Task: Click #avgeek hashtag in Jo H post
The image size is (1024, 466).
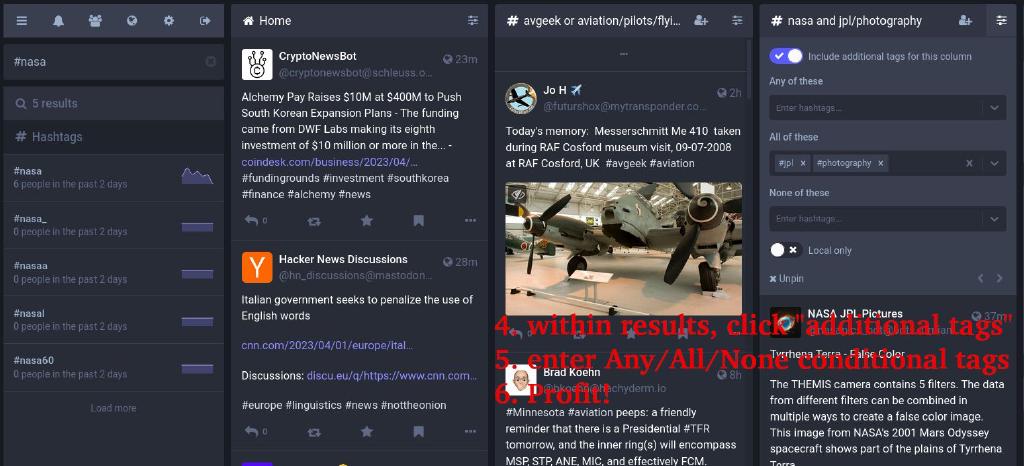Action: (x=626, y=163)
